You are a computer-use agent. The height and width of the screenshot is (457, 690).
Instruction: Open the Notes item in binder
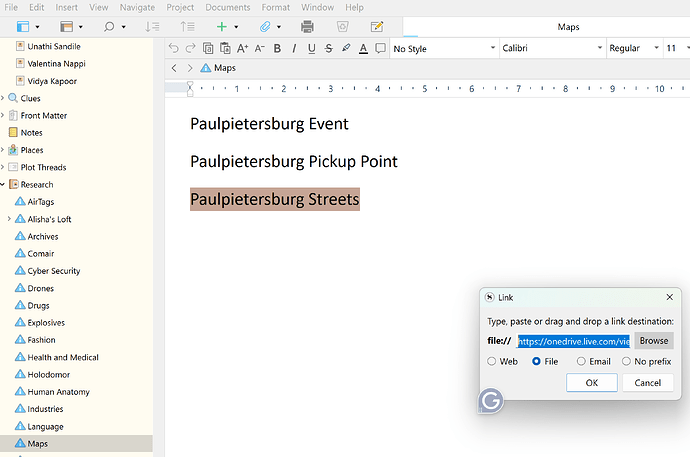32,133
